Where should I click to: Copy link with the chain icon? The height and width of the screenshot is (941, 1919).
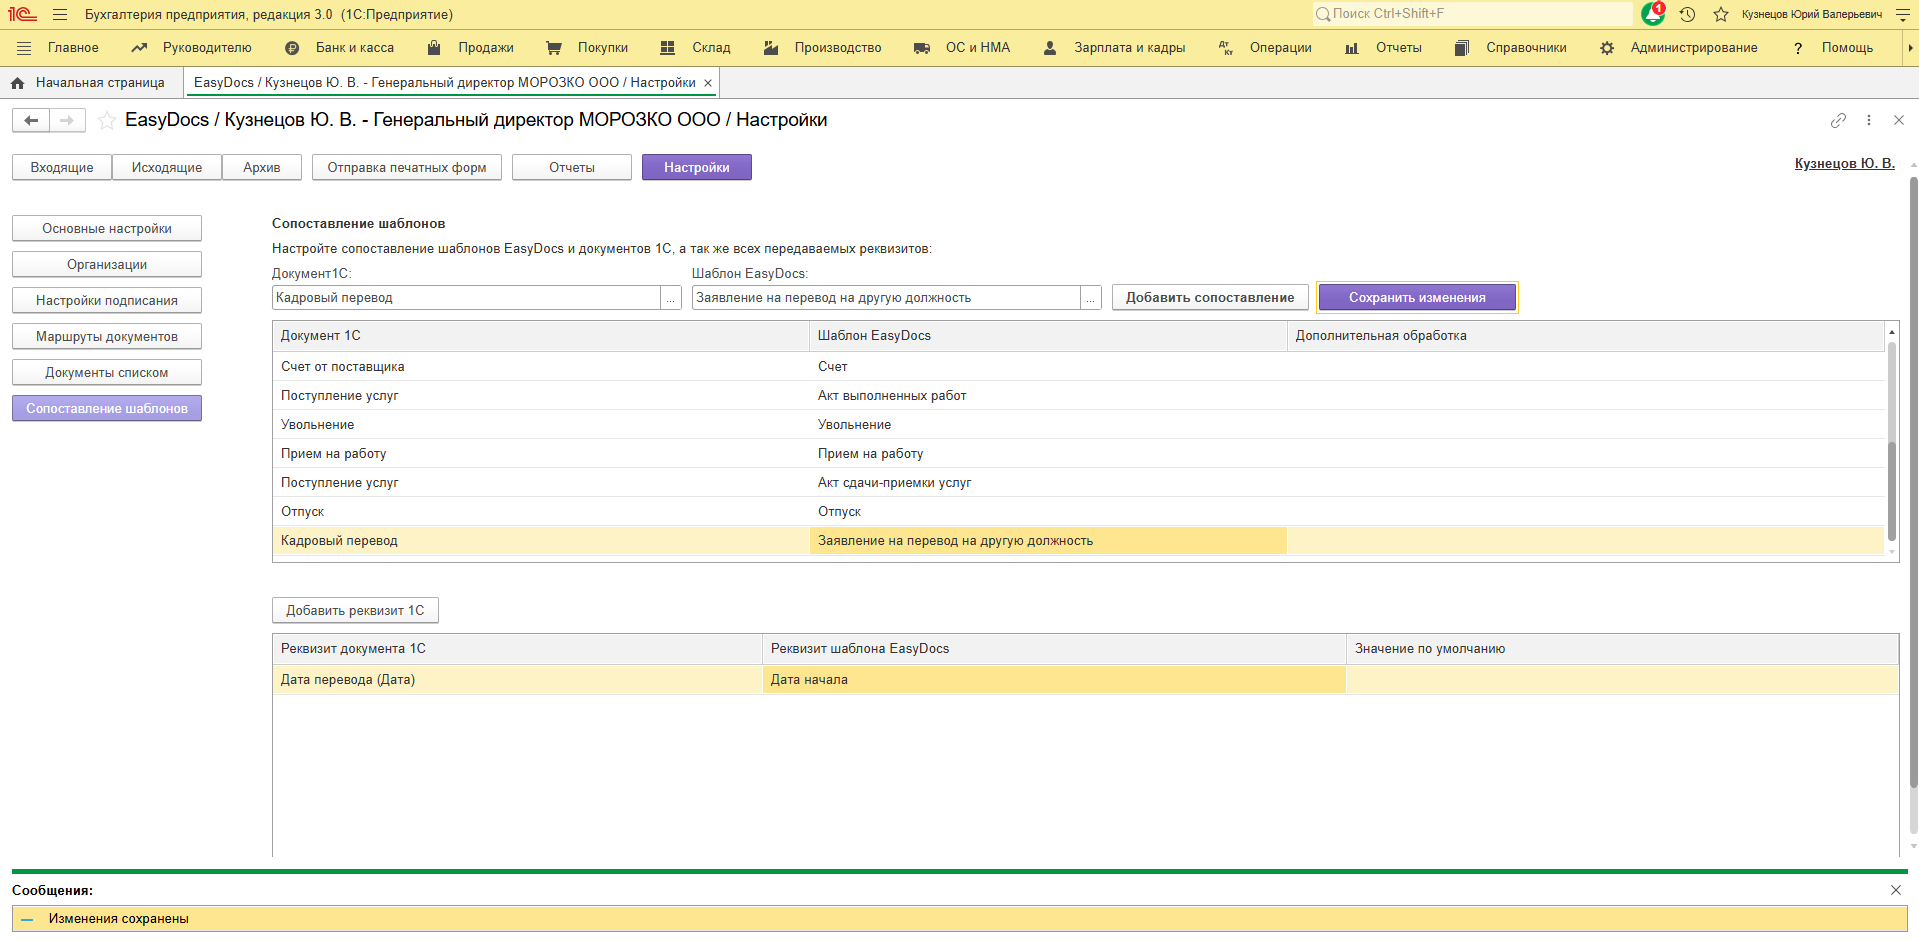pyautogui.click(x=1838, y=120)
